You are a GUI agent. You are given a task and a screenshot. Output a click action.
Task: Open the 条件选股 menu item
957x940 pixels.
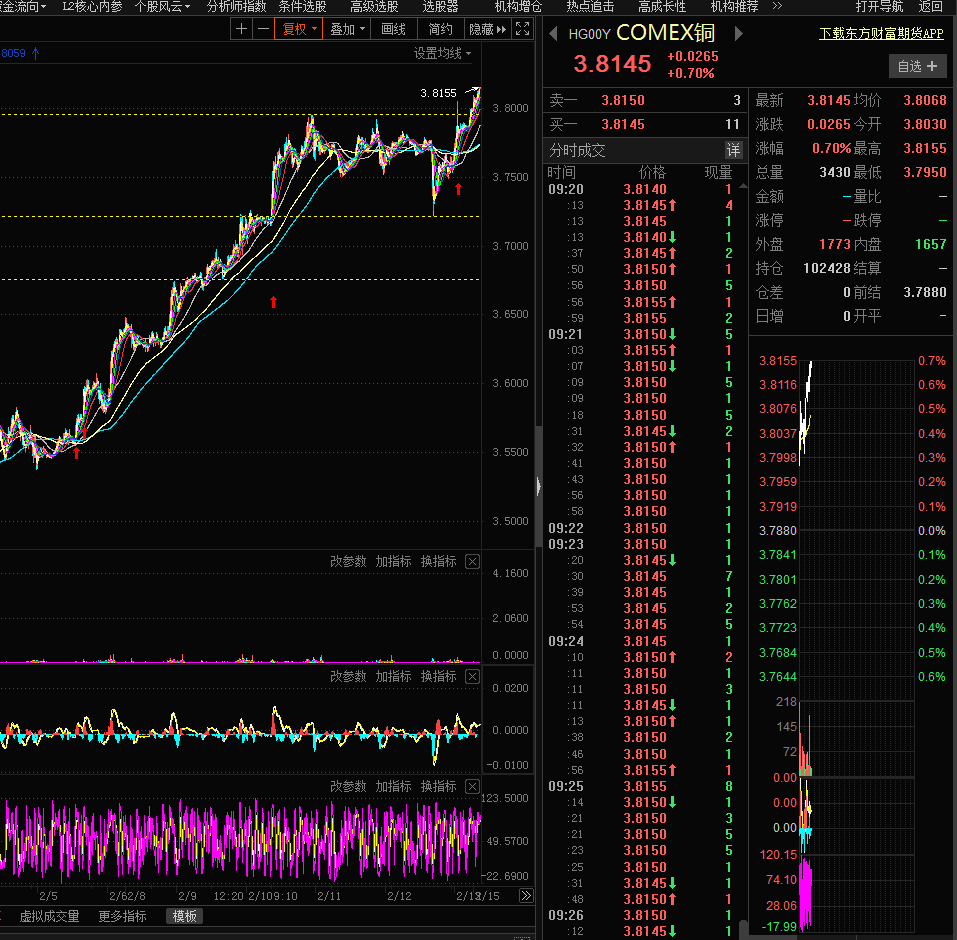302,6
